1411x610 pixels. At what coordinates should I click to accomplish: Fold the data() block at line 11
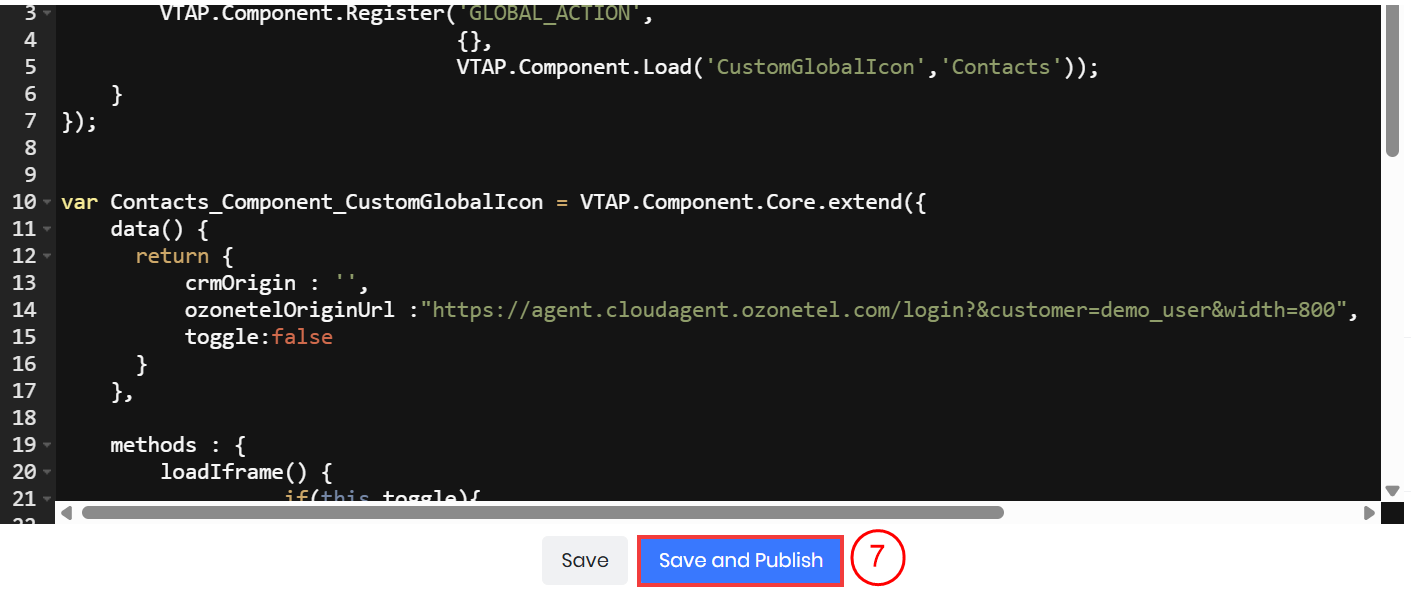coord(48,230)
